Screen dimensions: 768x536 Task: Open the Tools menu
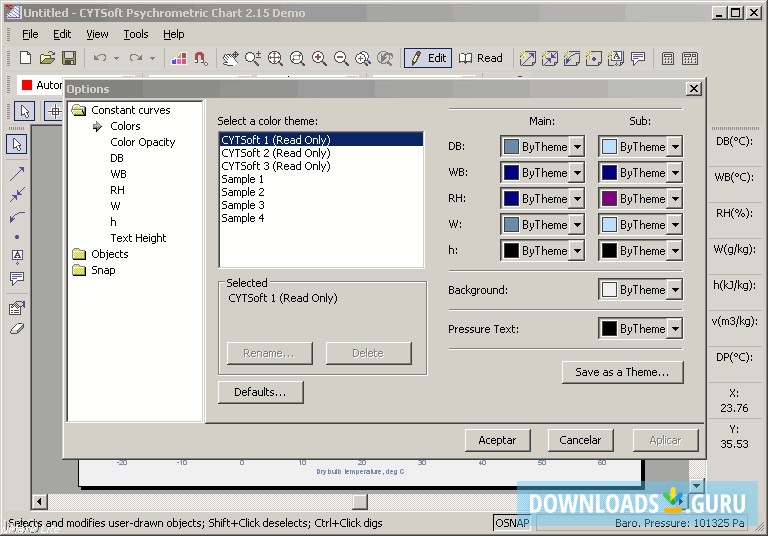click(135, 34)
